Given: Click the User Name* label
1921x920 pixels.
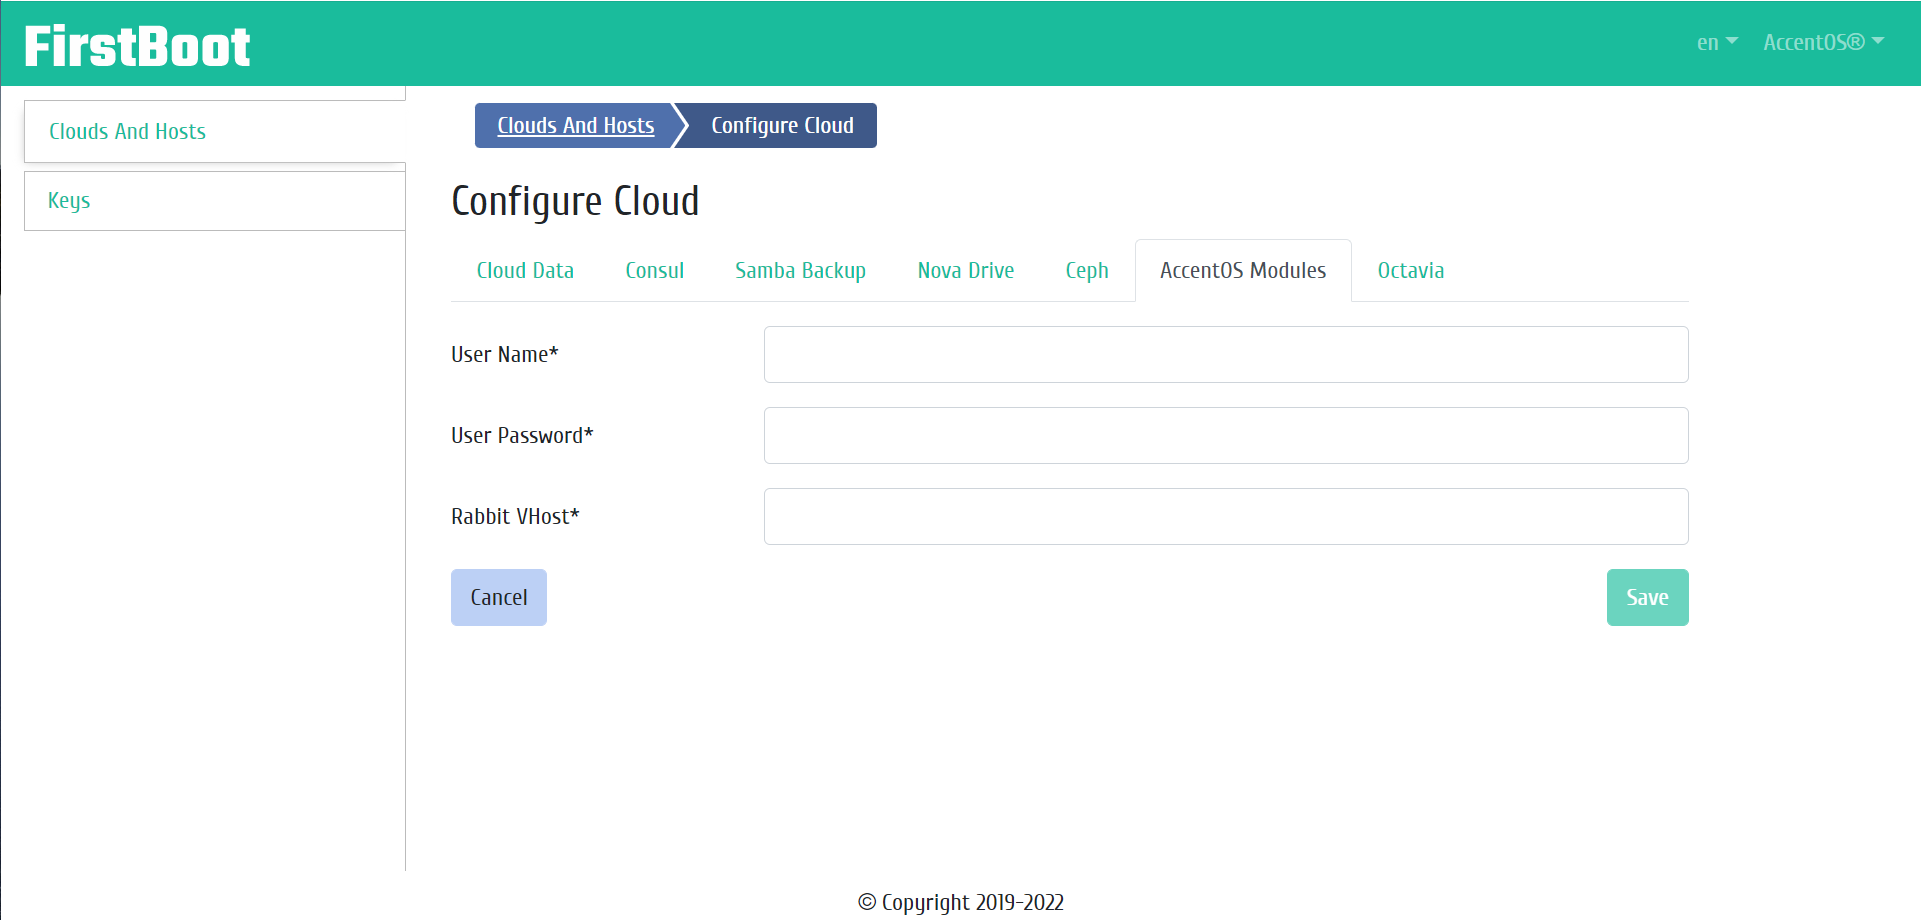Looking at the screenshot, I should (505, 354).
